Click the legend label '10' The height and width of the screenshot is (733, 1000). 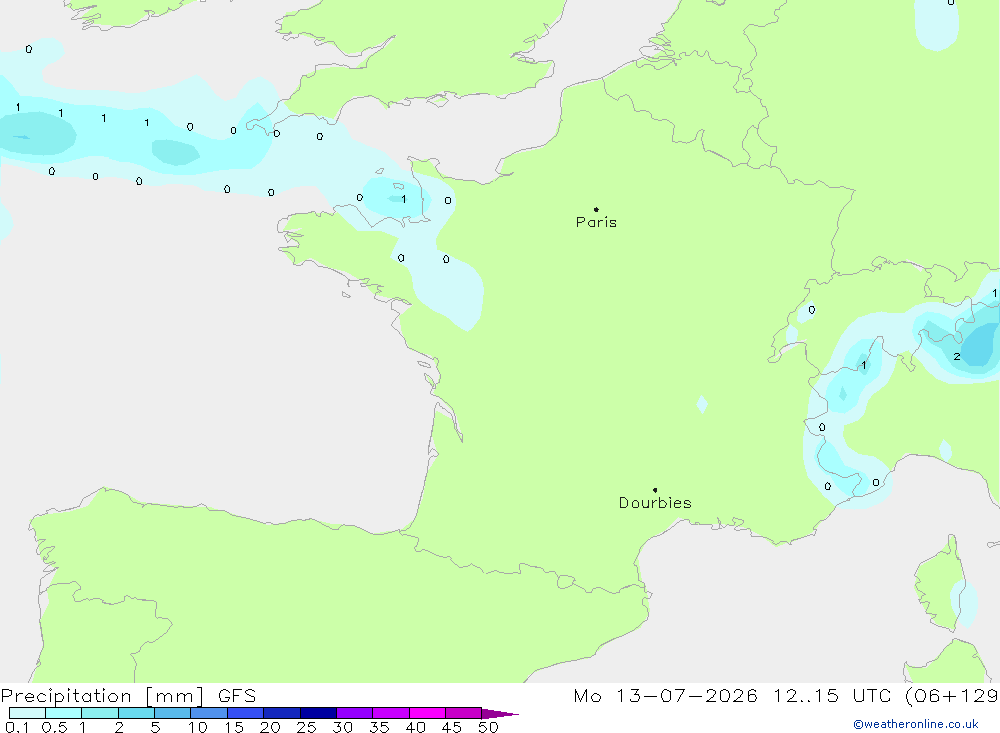point(198,727)
